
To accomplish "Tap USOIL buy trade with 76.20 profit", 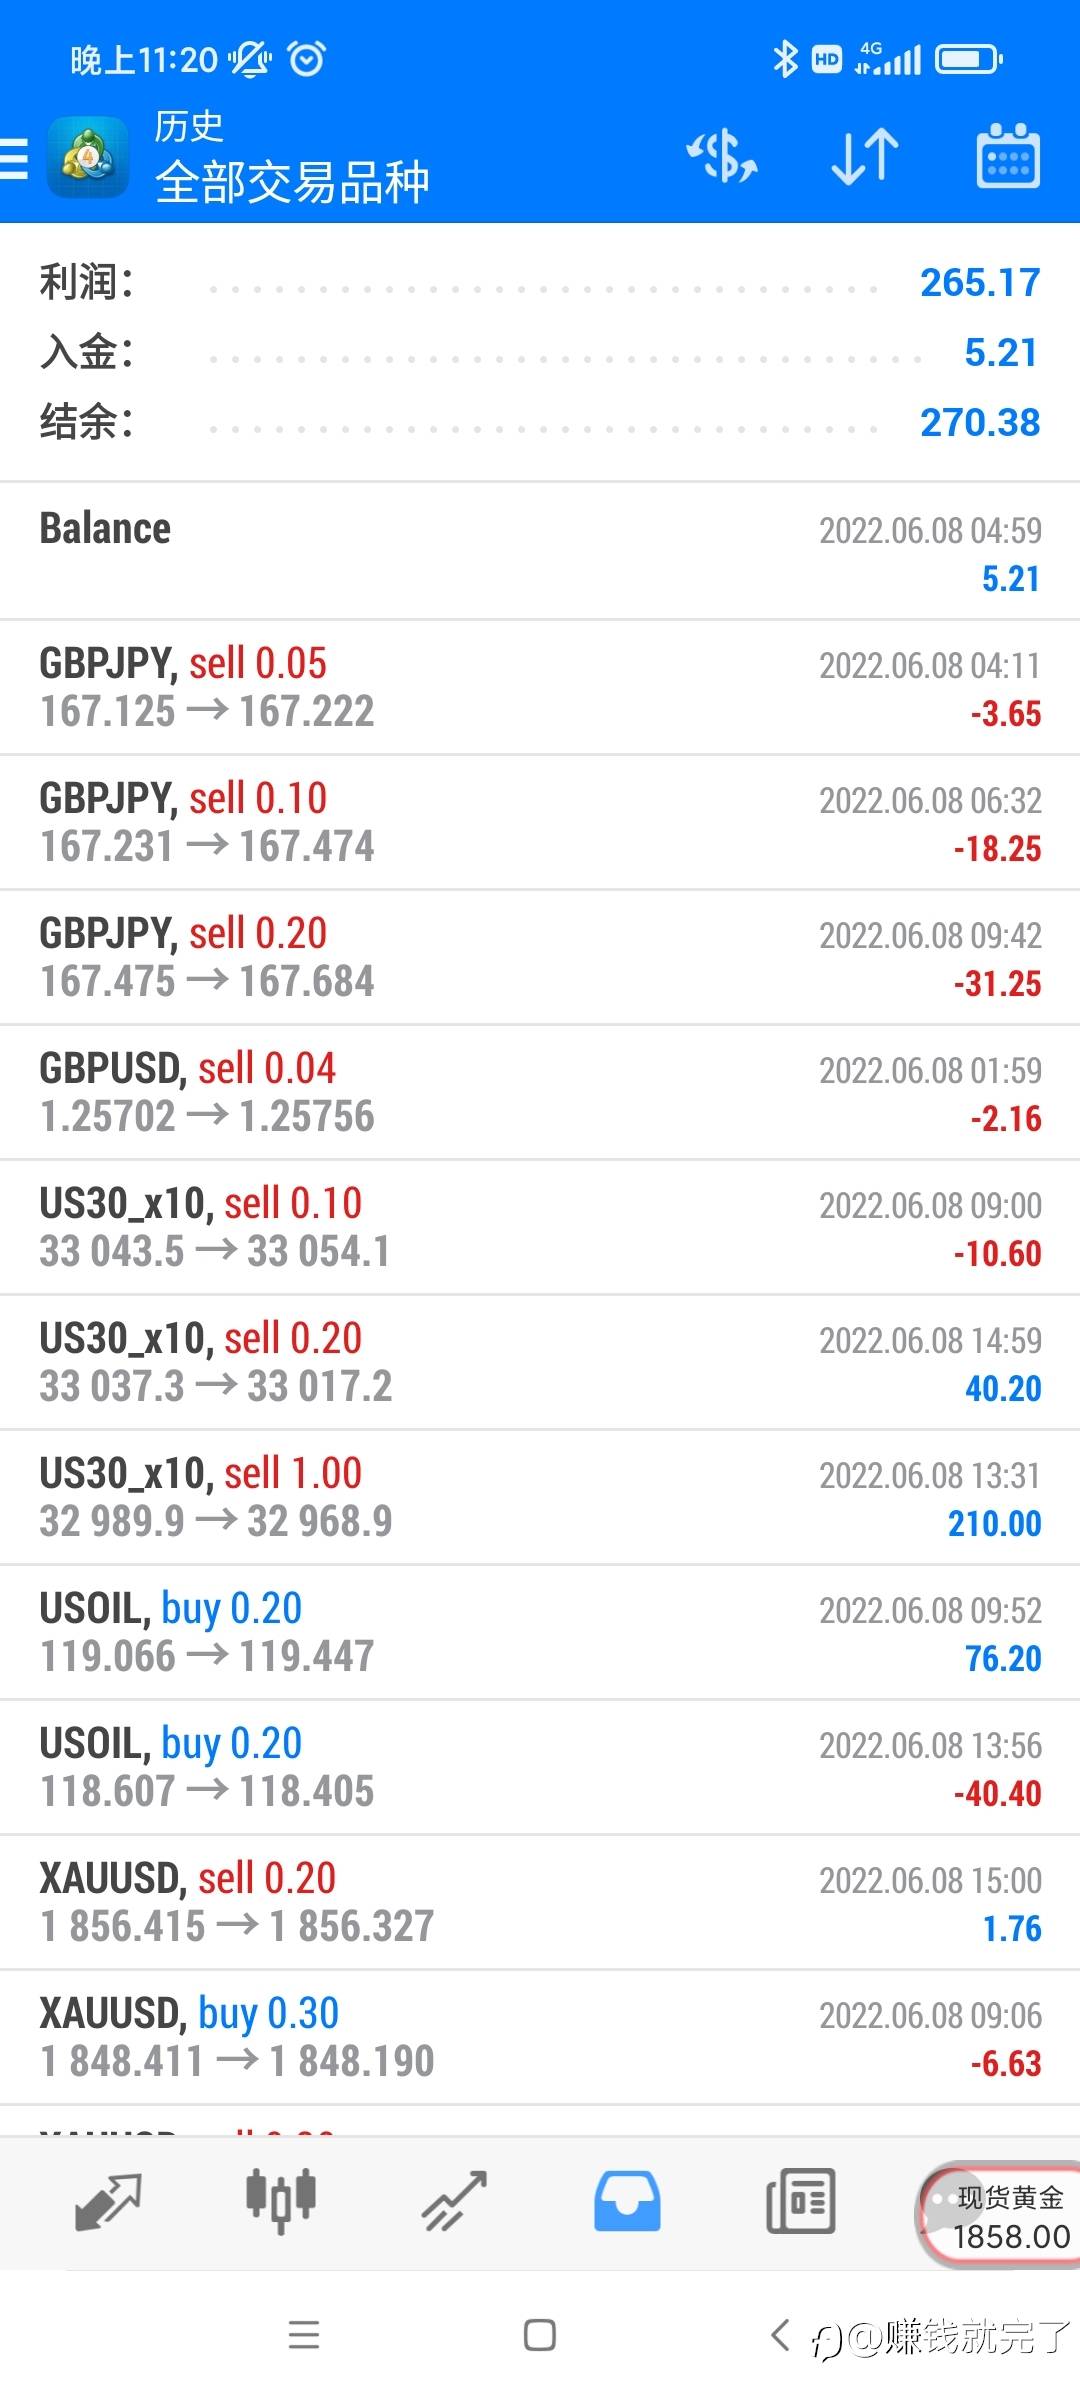I will (x=540, y=1632).
